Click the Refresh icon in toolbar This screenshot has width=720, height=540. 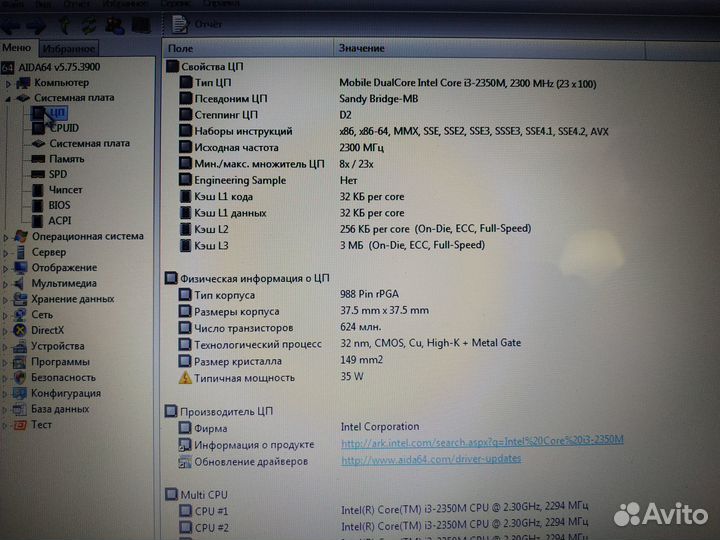point(89,25)
